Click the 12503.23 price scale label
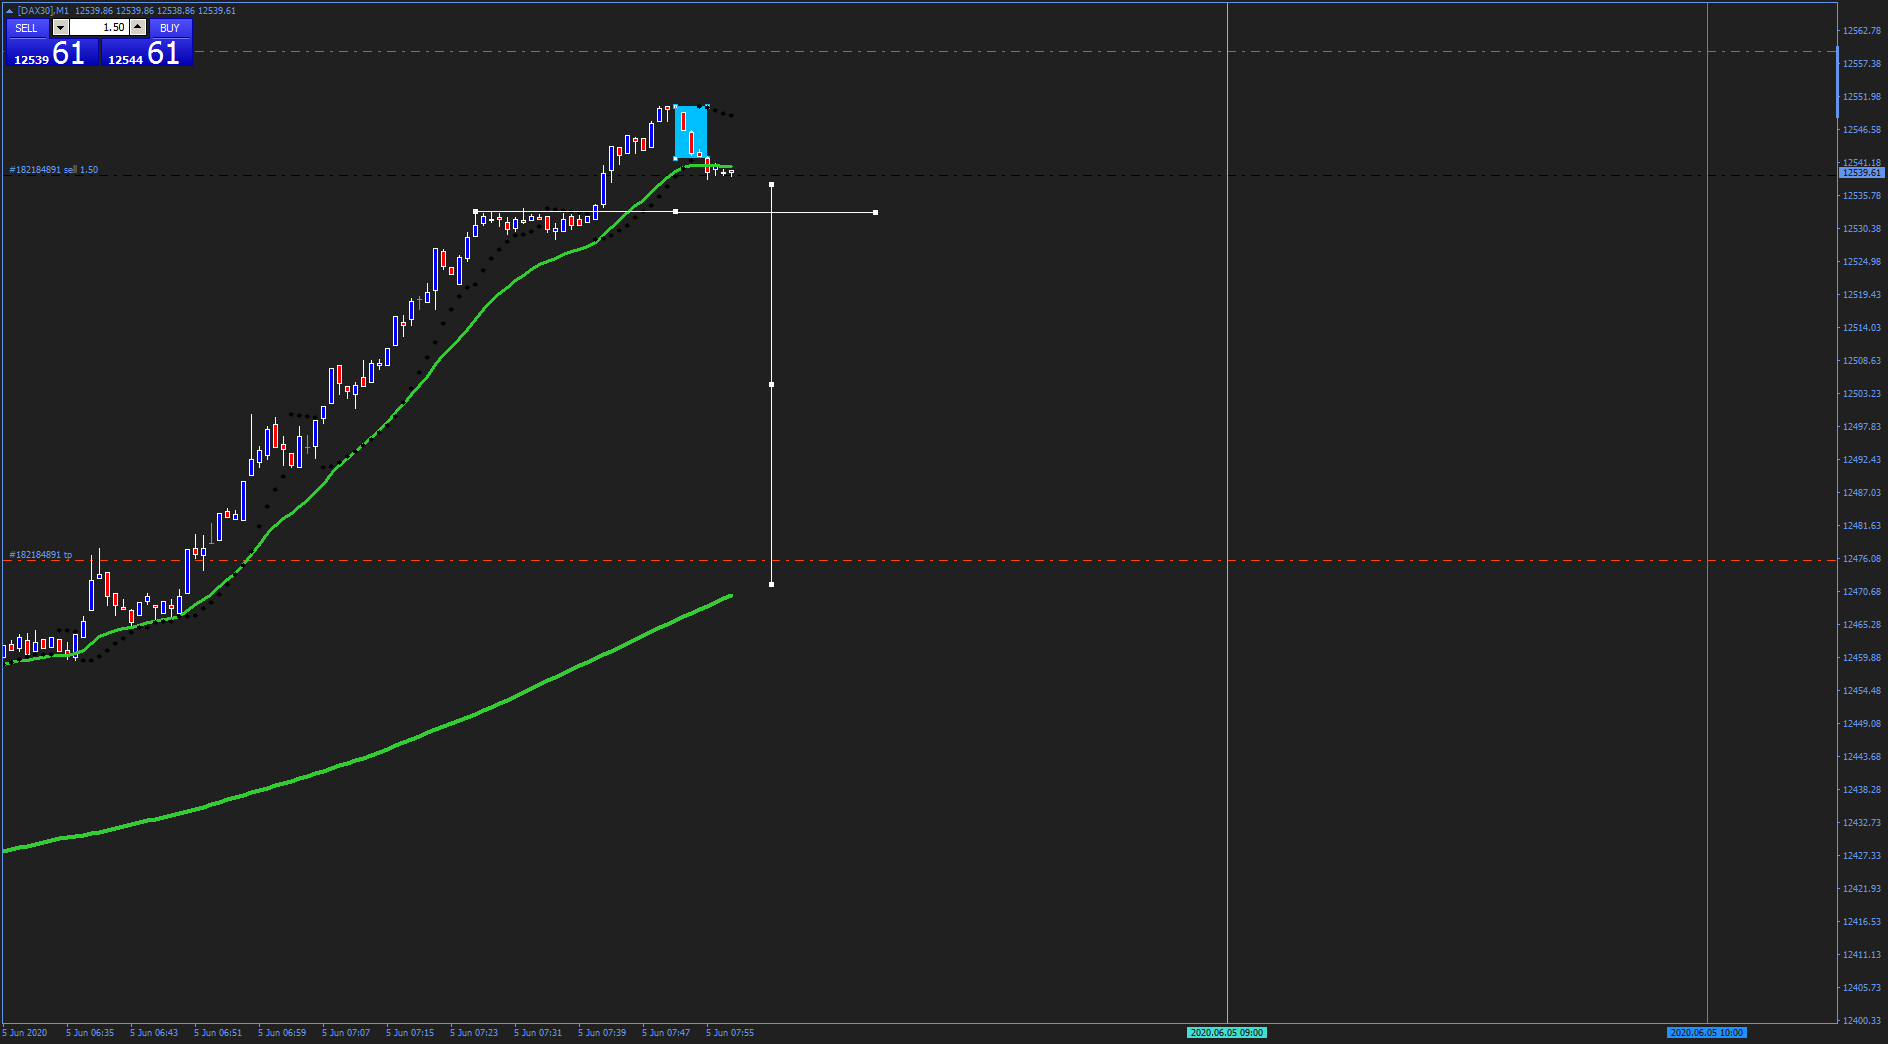 pyautogui.click(x=1861, y=394)
